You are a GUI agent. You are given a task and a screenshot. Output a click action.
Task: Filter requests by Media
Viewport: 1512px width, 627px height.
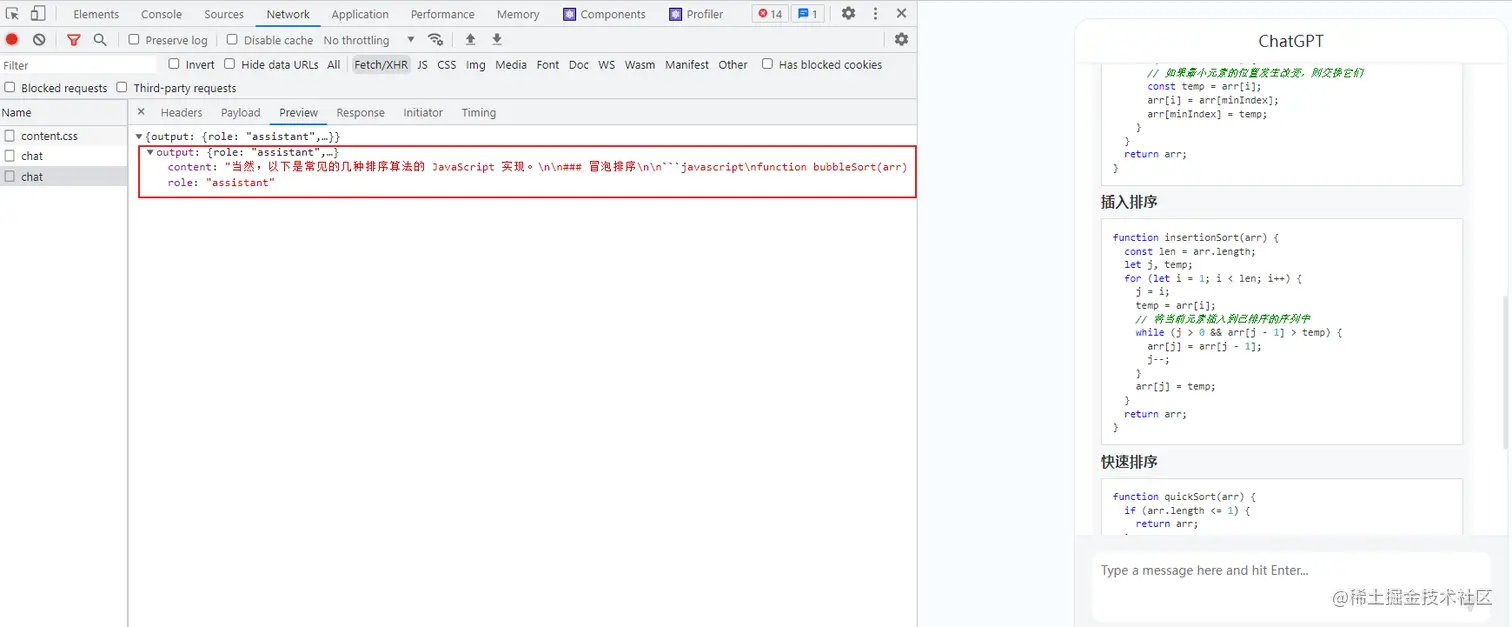tap(511, 64)
